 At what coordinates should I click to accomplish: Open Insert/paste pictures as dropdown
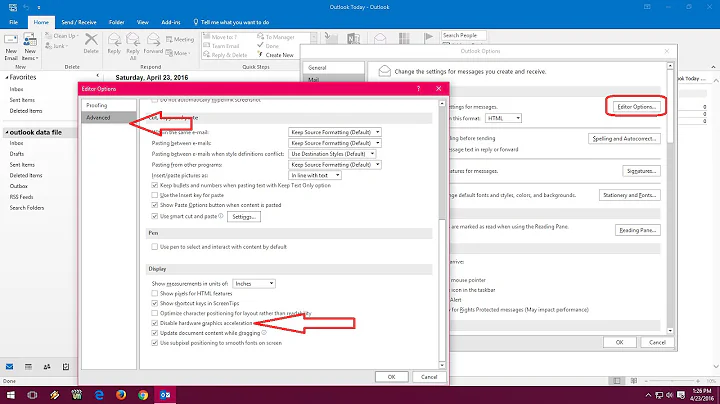point(315,175)
